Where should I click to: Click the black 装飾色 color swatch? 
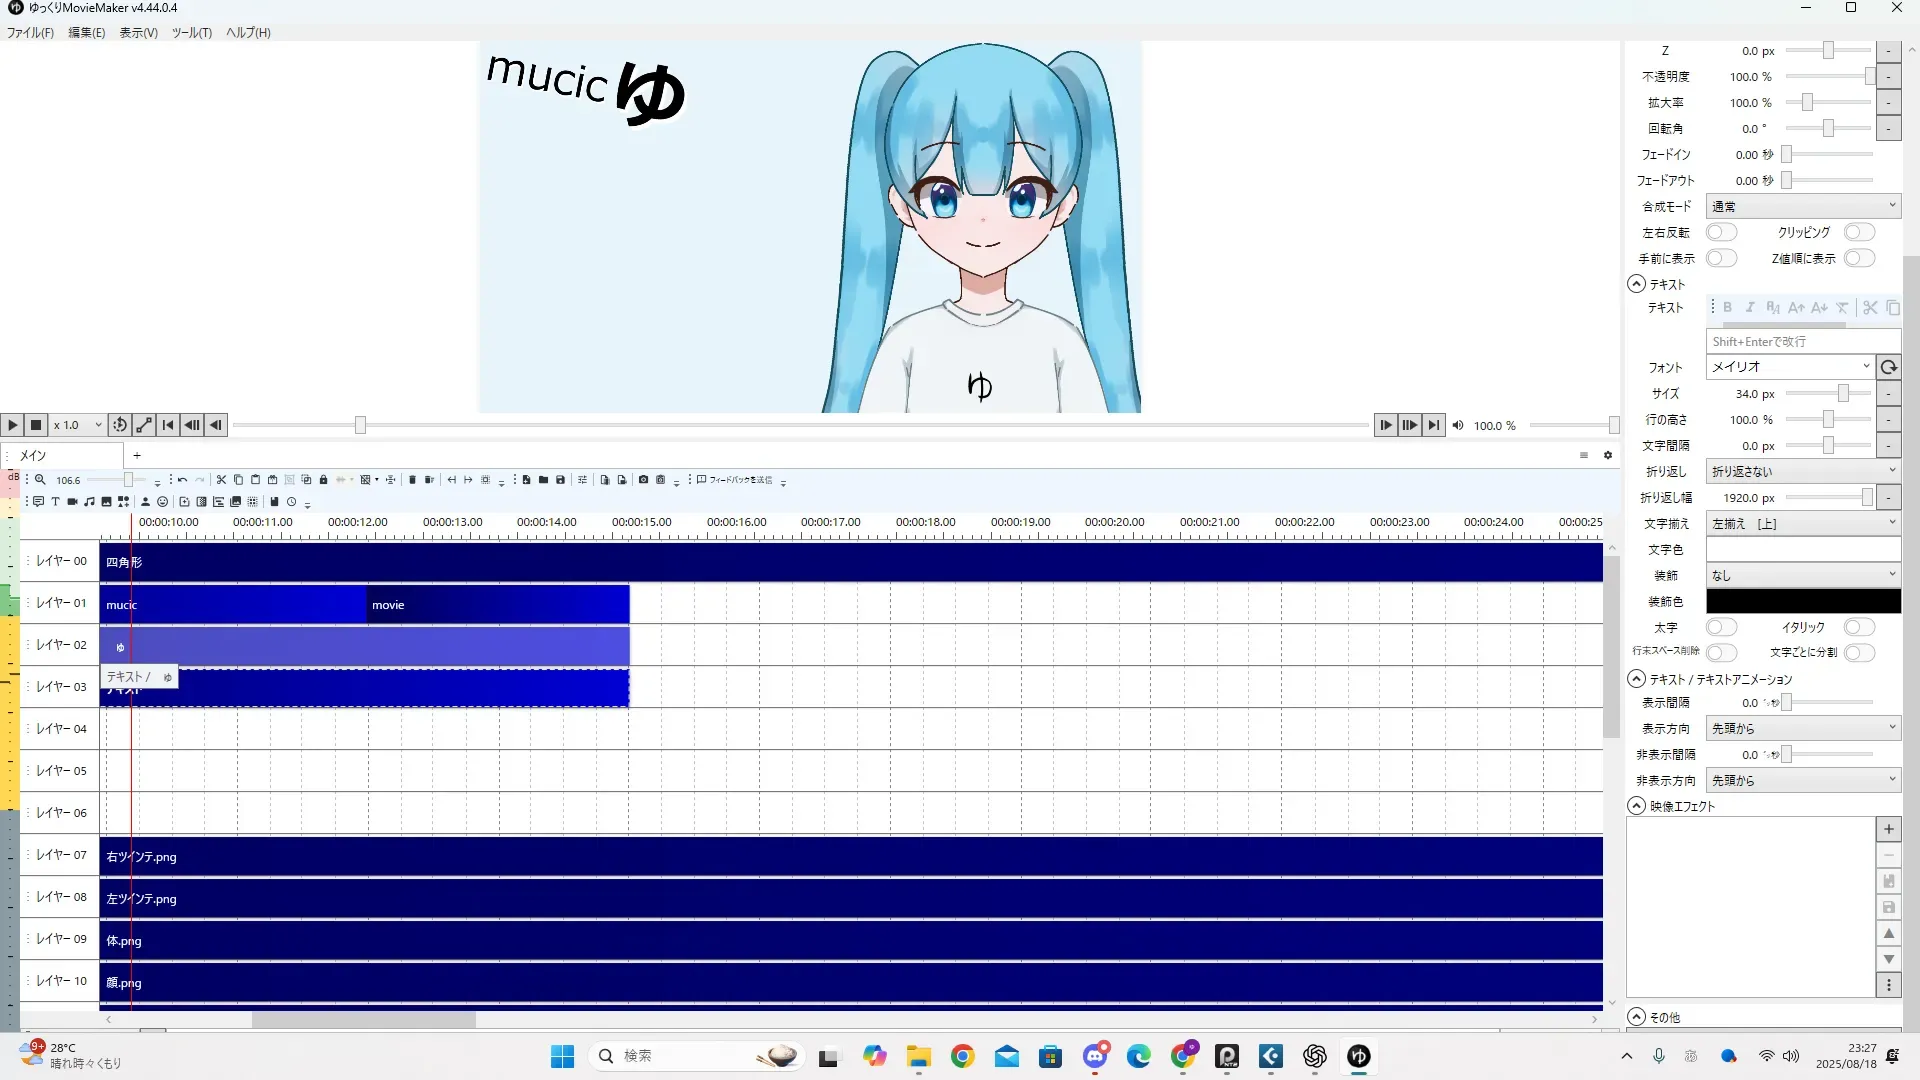(1802, 601)
